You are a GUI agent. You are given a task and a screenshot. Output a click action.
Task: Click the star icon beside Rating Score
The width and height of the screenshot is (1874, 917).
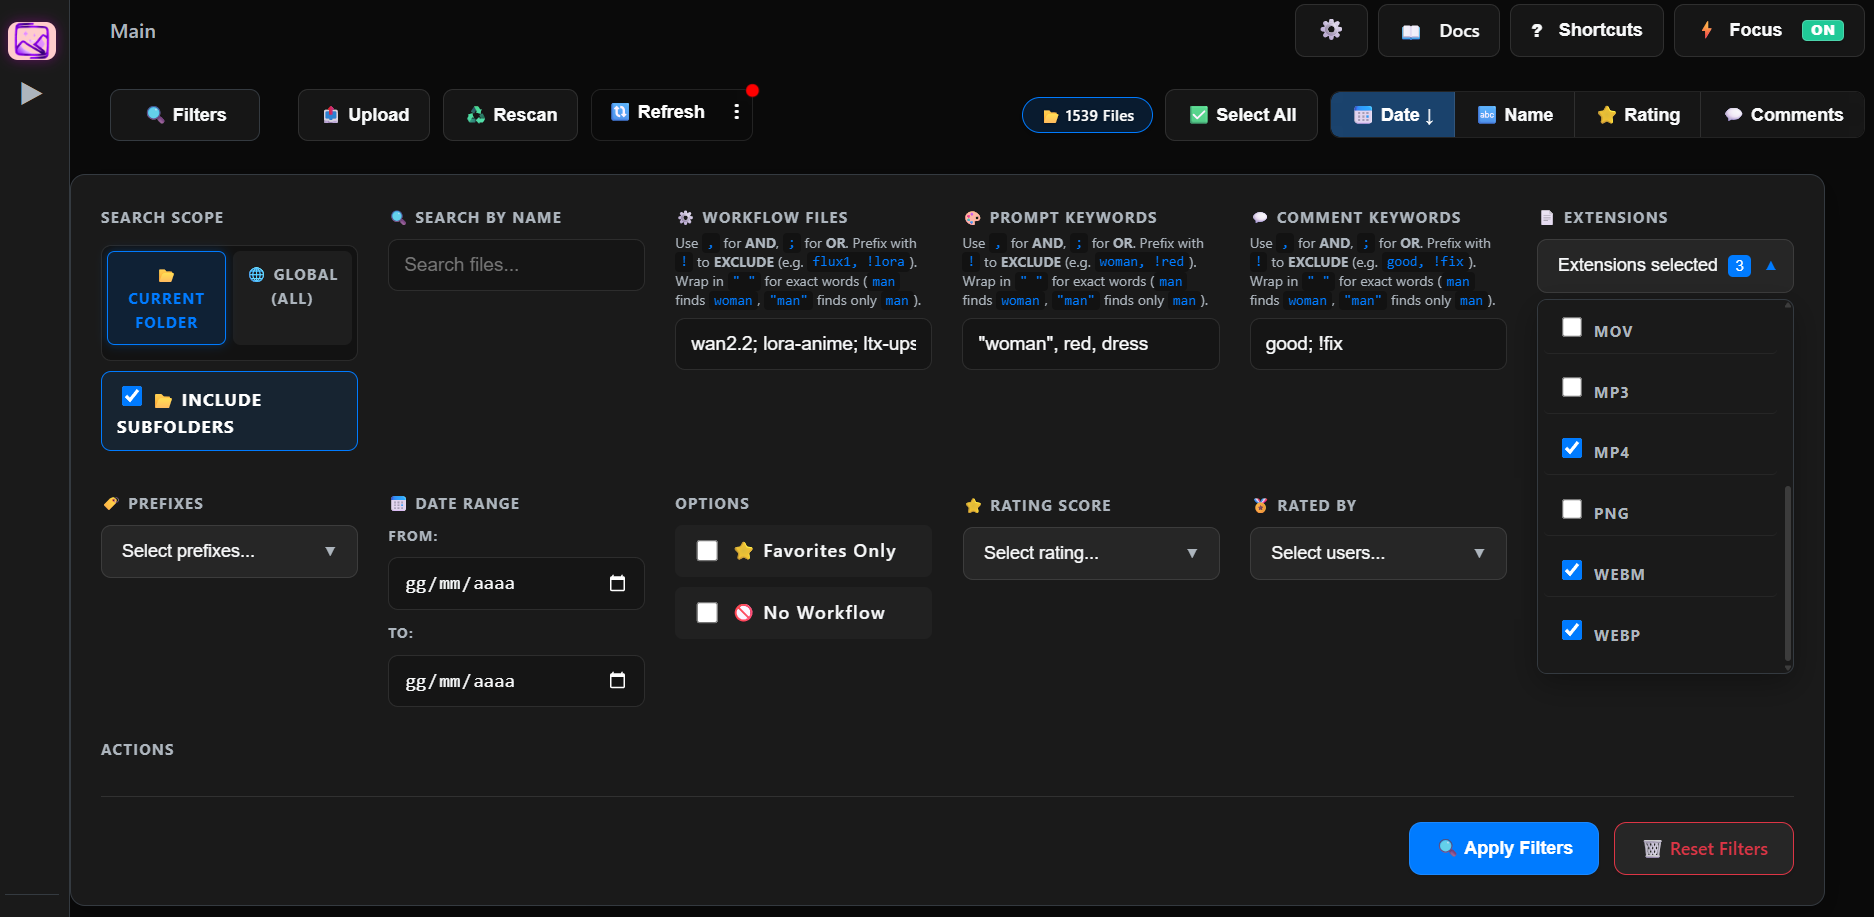(973, 506)
